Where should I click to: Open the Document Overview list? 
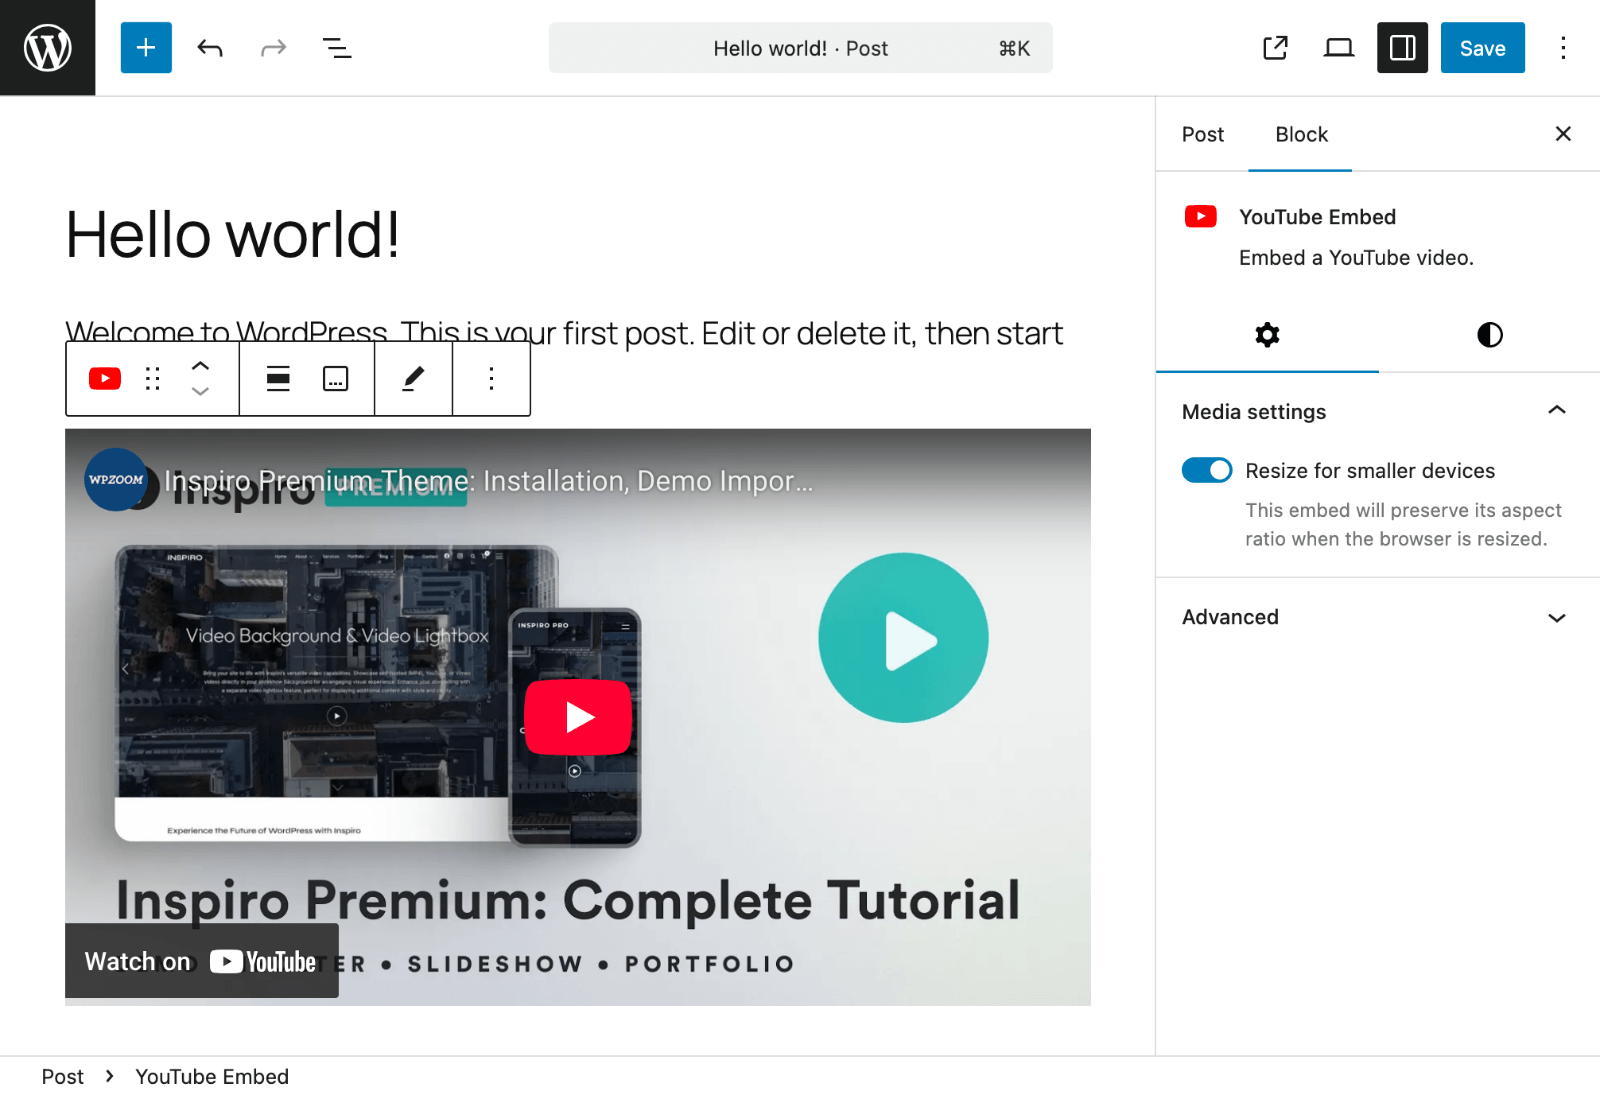337,47
